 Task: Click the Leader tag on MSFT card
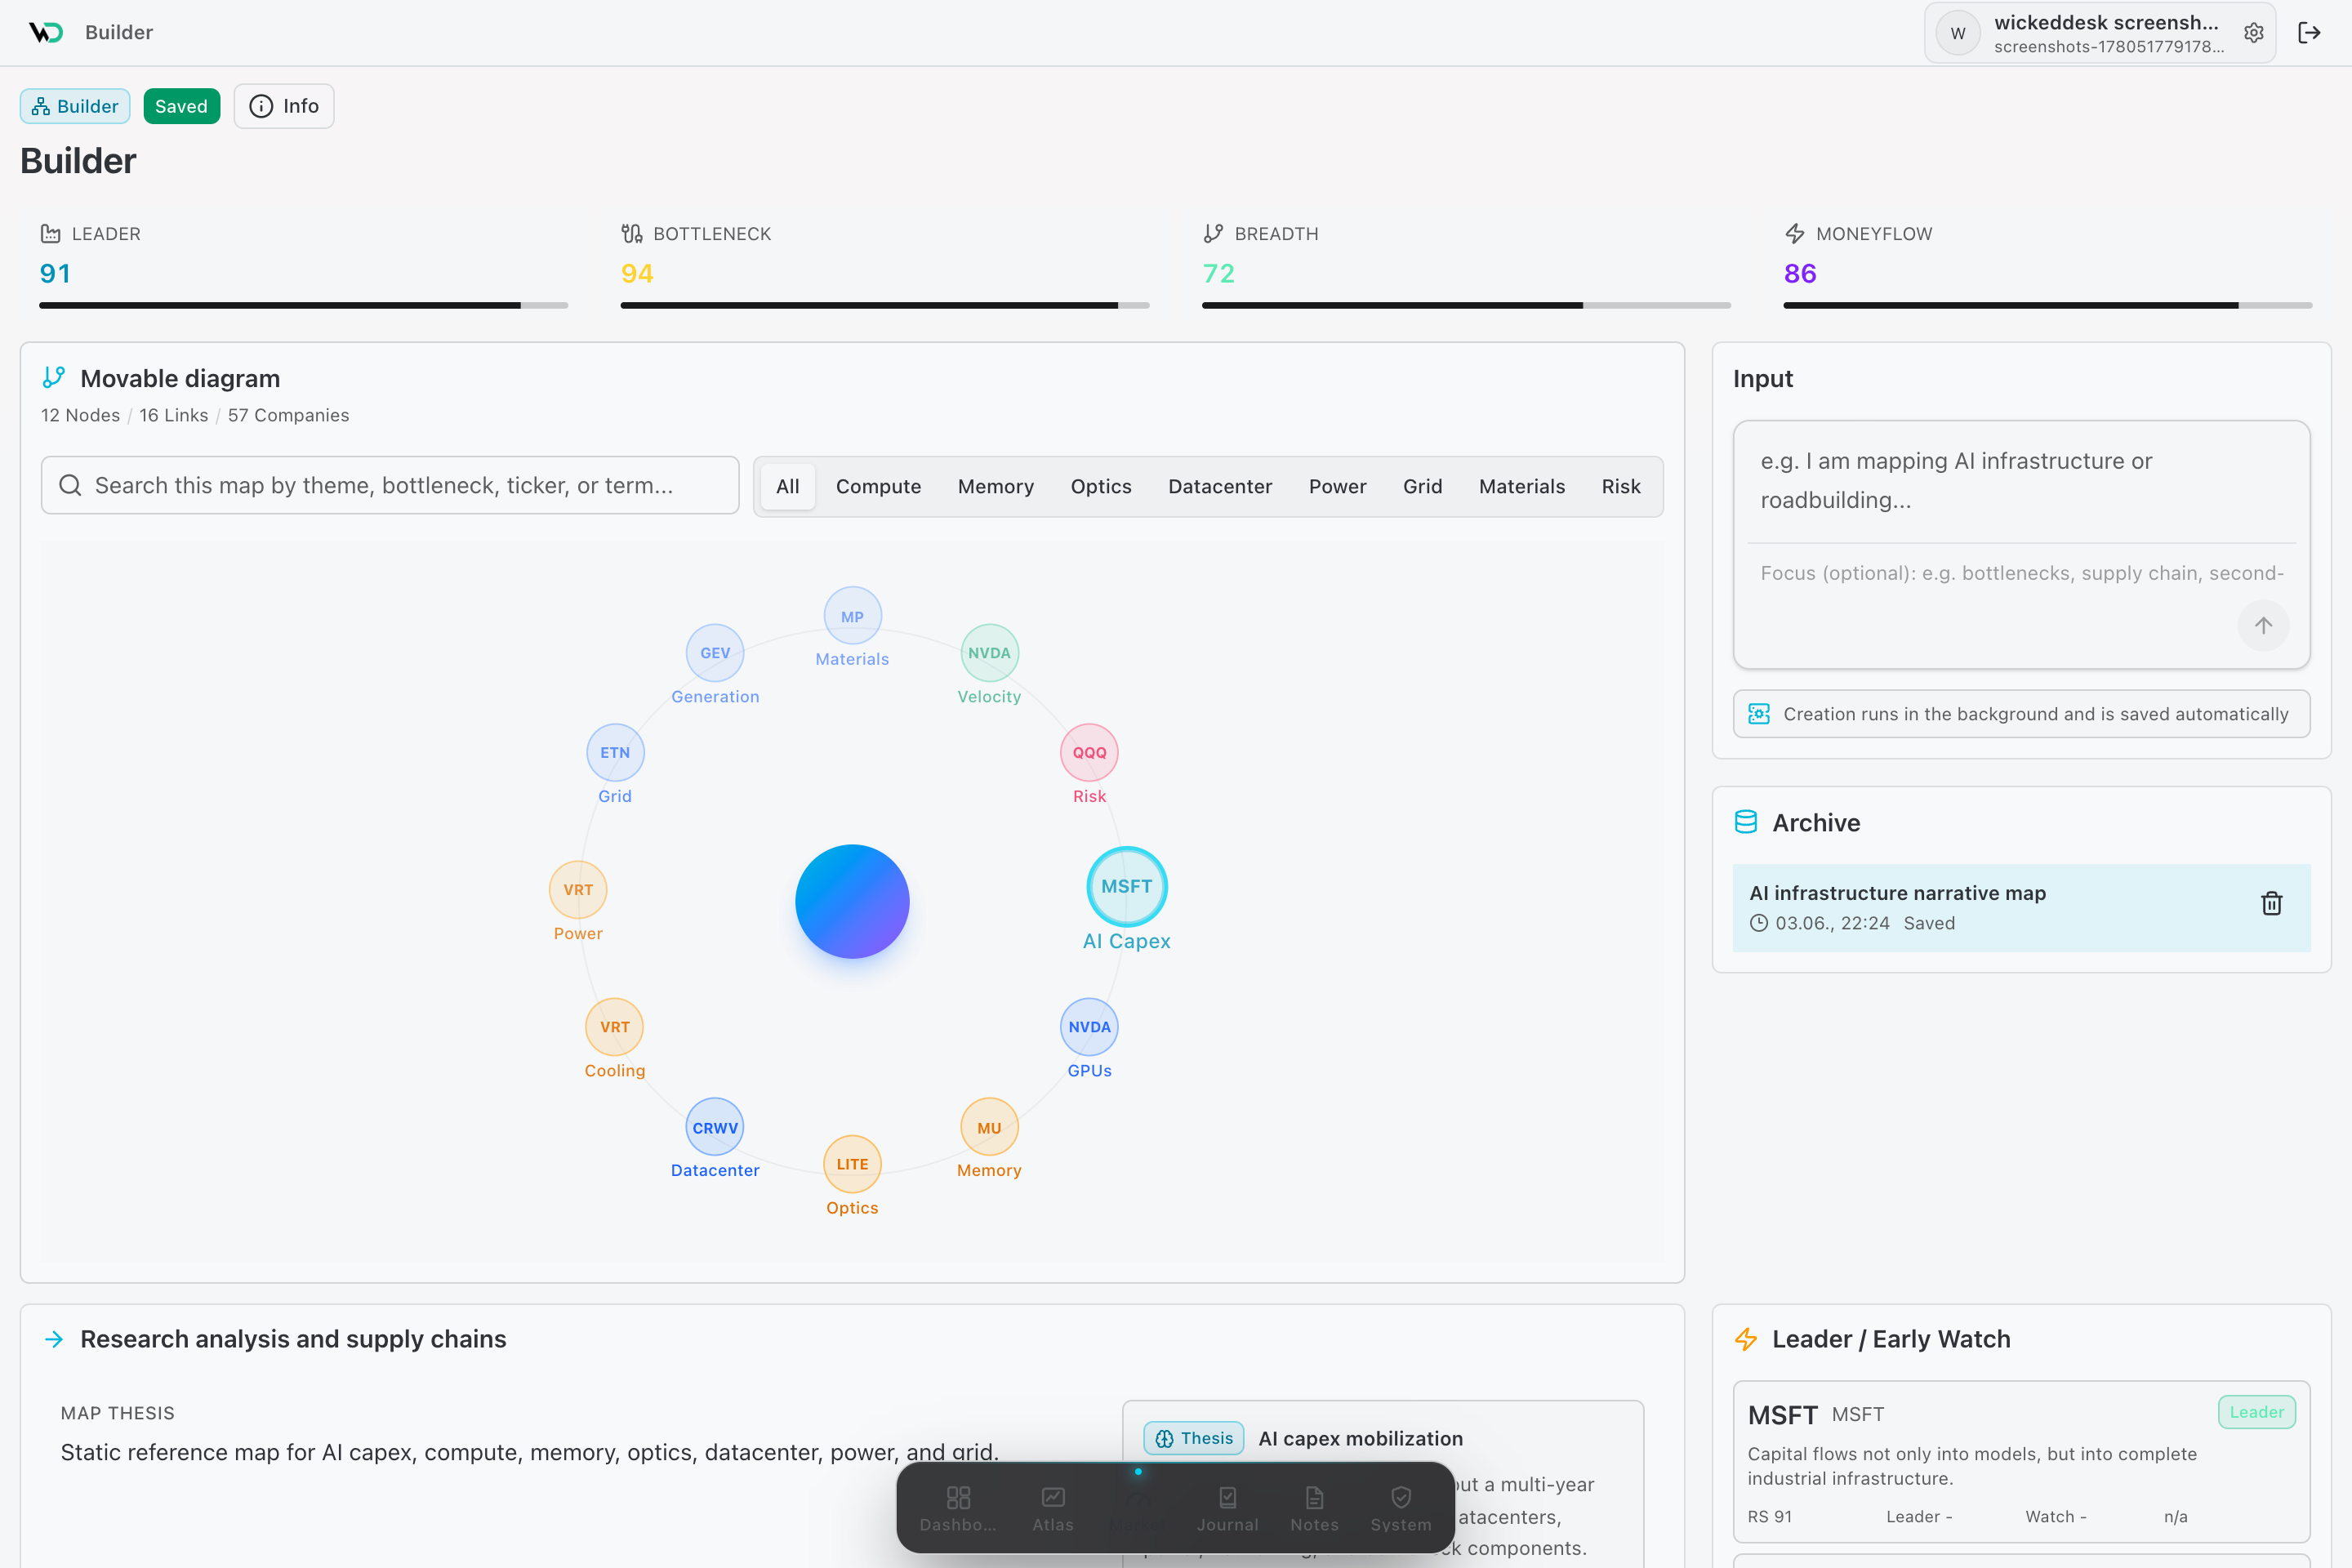[2256, 1412]
